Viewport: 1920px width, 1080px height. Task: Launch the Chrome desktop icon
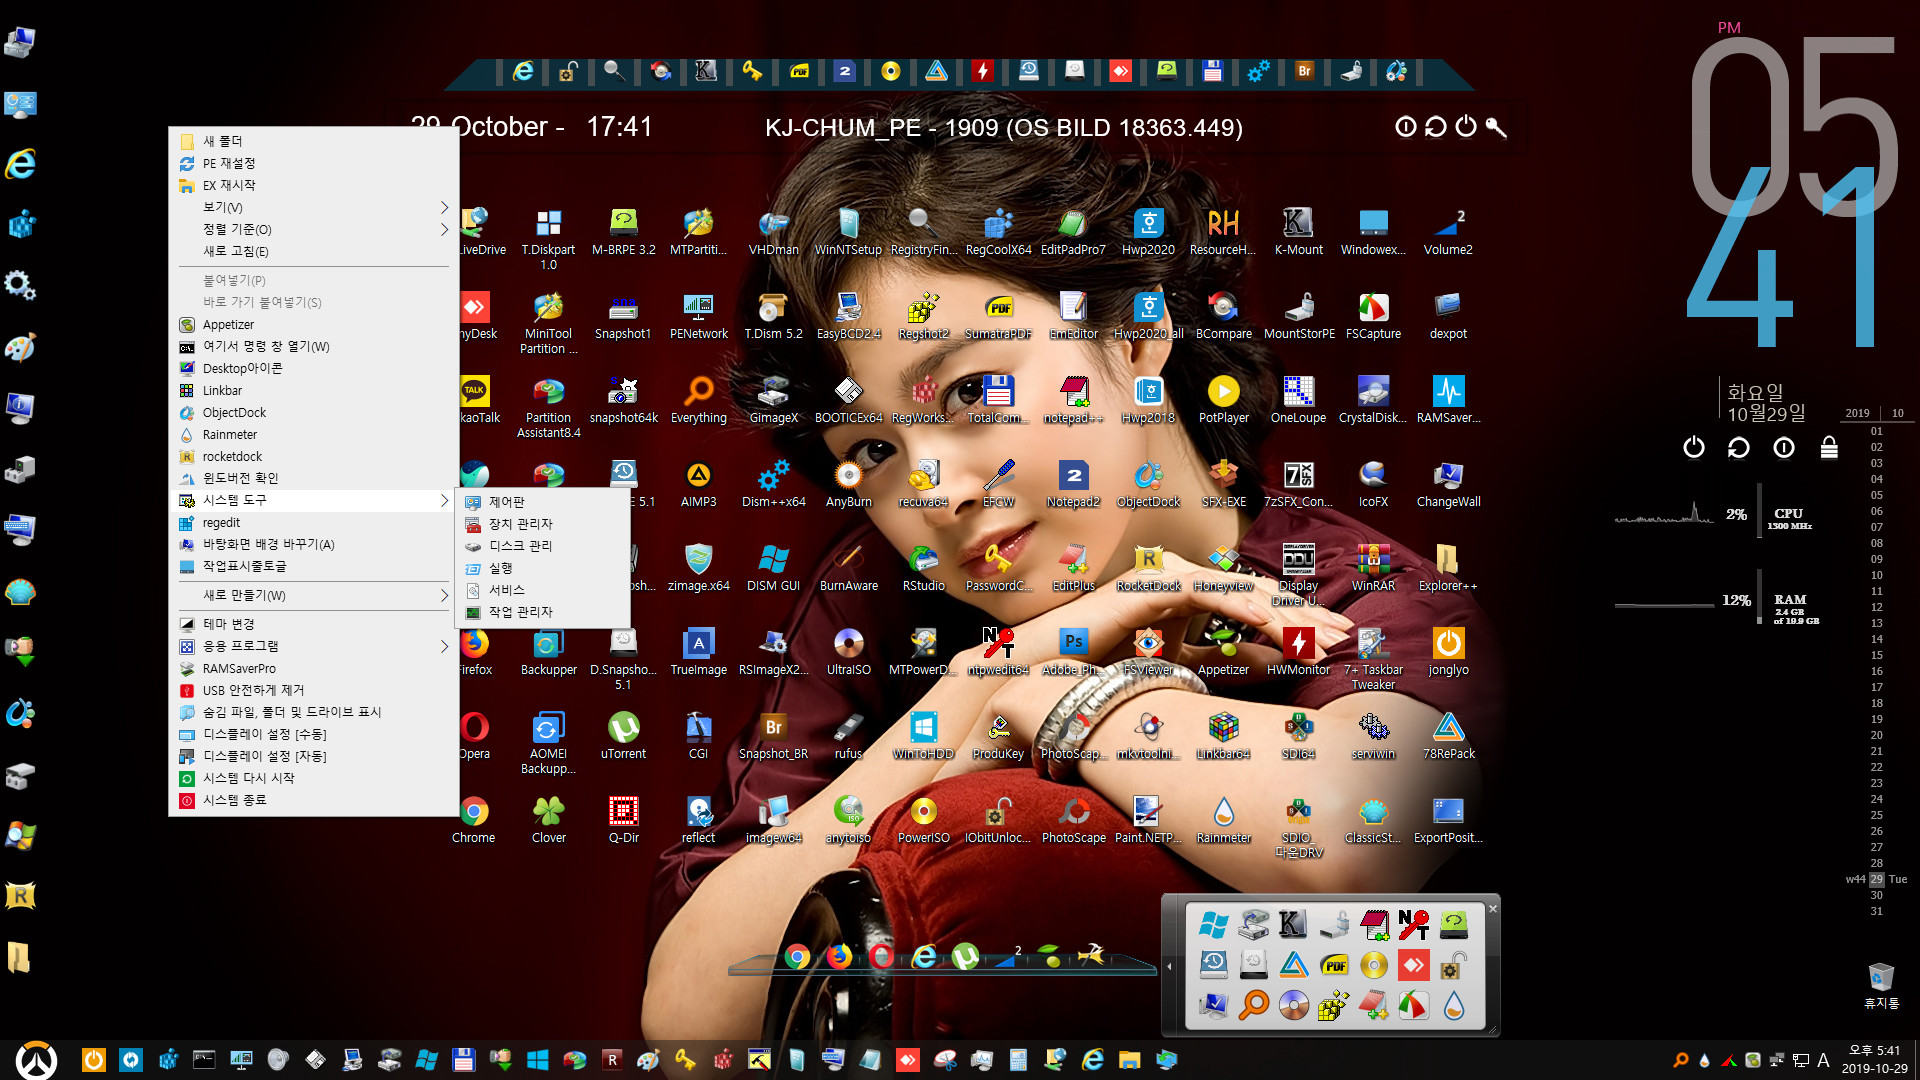tap(473, 819)
